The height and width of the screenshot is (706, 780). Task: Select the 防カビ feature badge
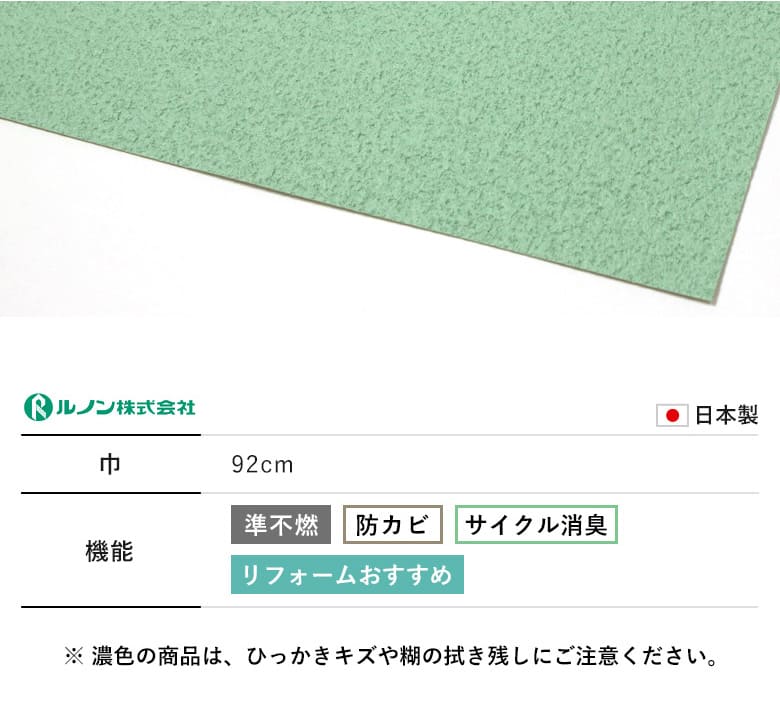[393, 524]
